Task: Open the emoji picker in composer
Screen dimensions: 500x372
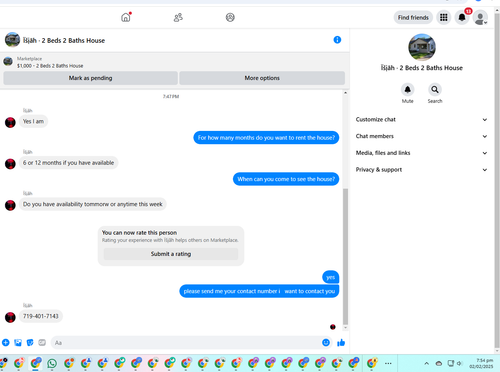Action: click(326, 342)
